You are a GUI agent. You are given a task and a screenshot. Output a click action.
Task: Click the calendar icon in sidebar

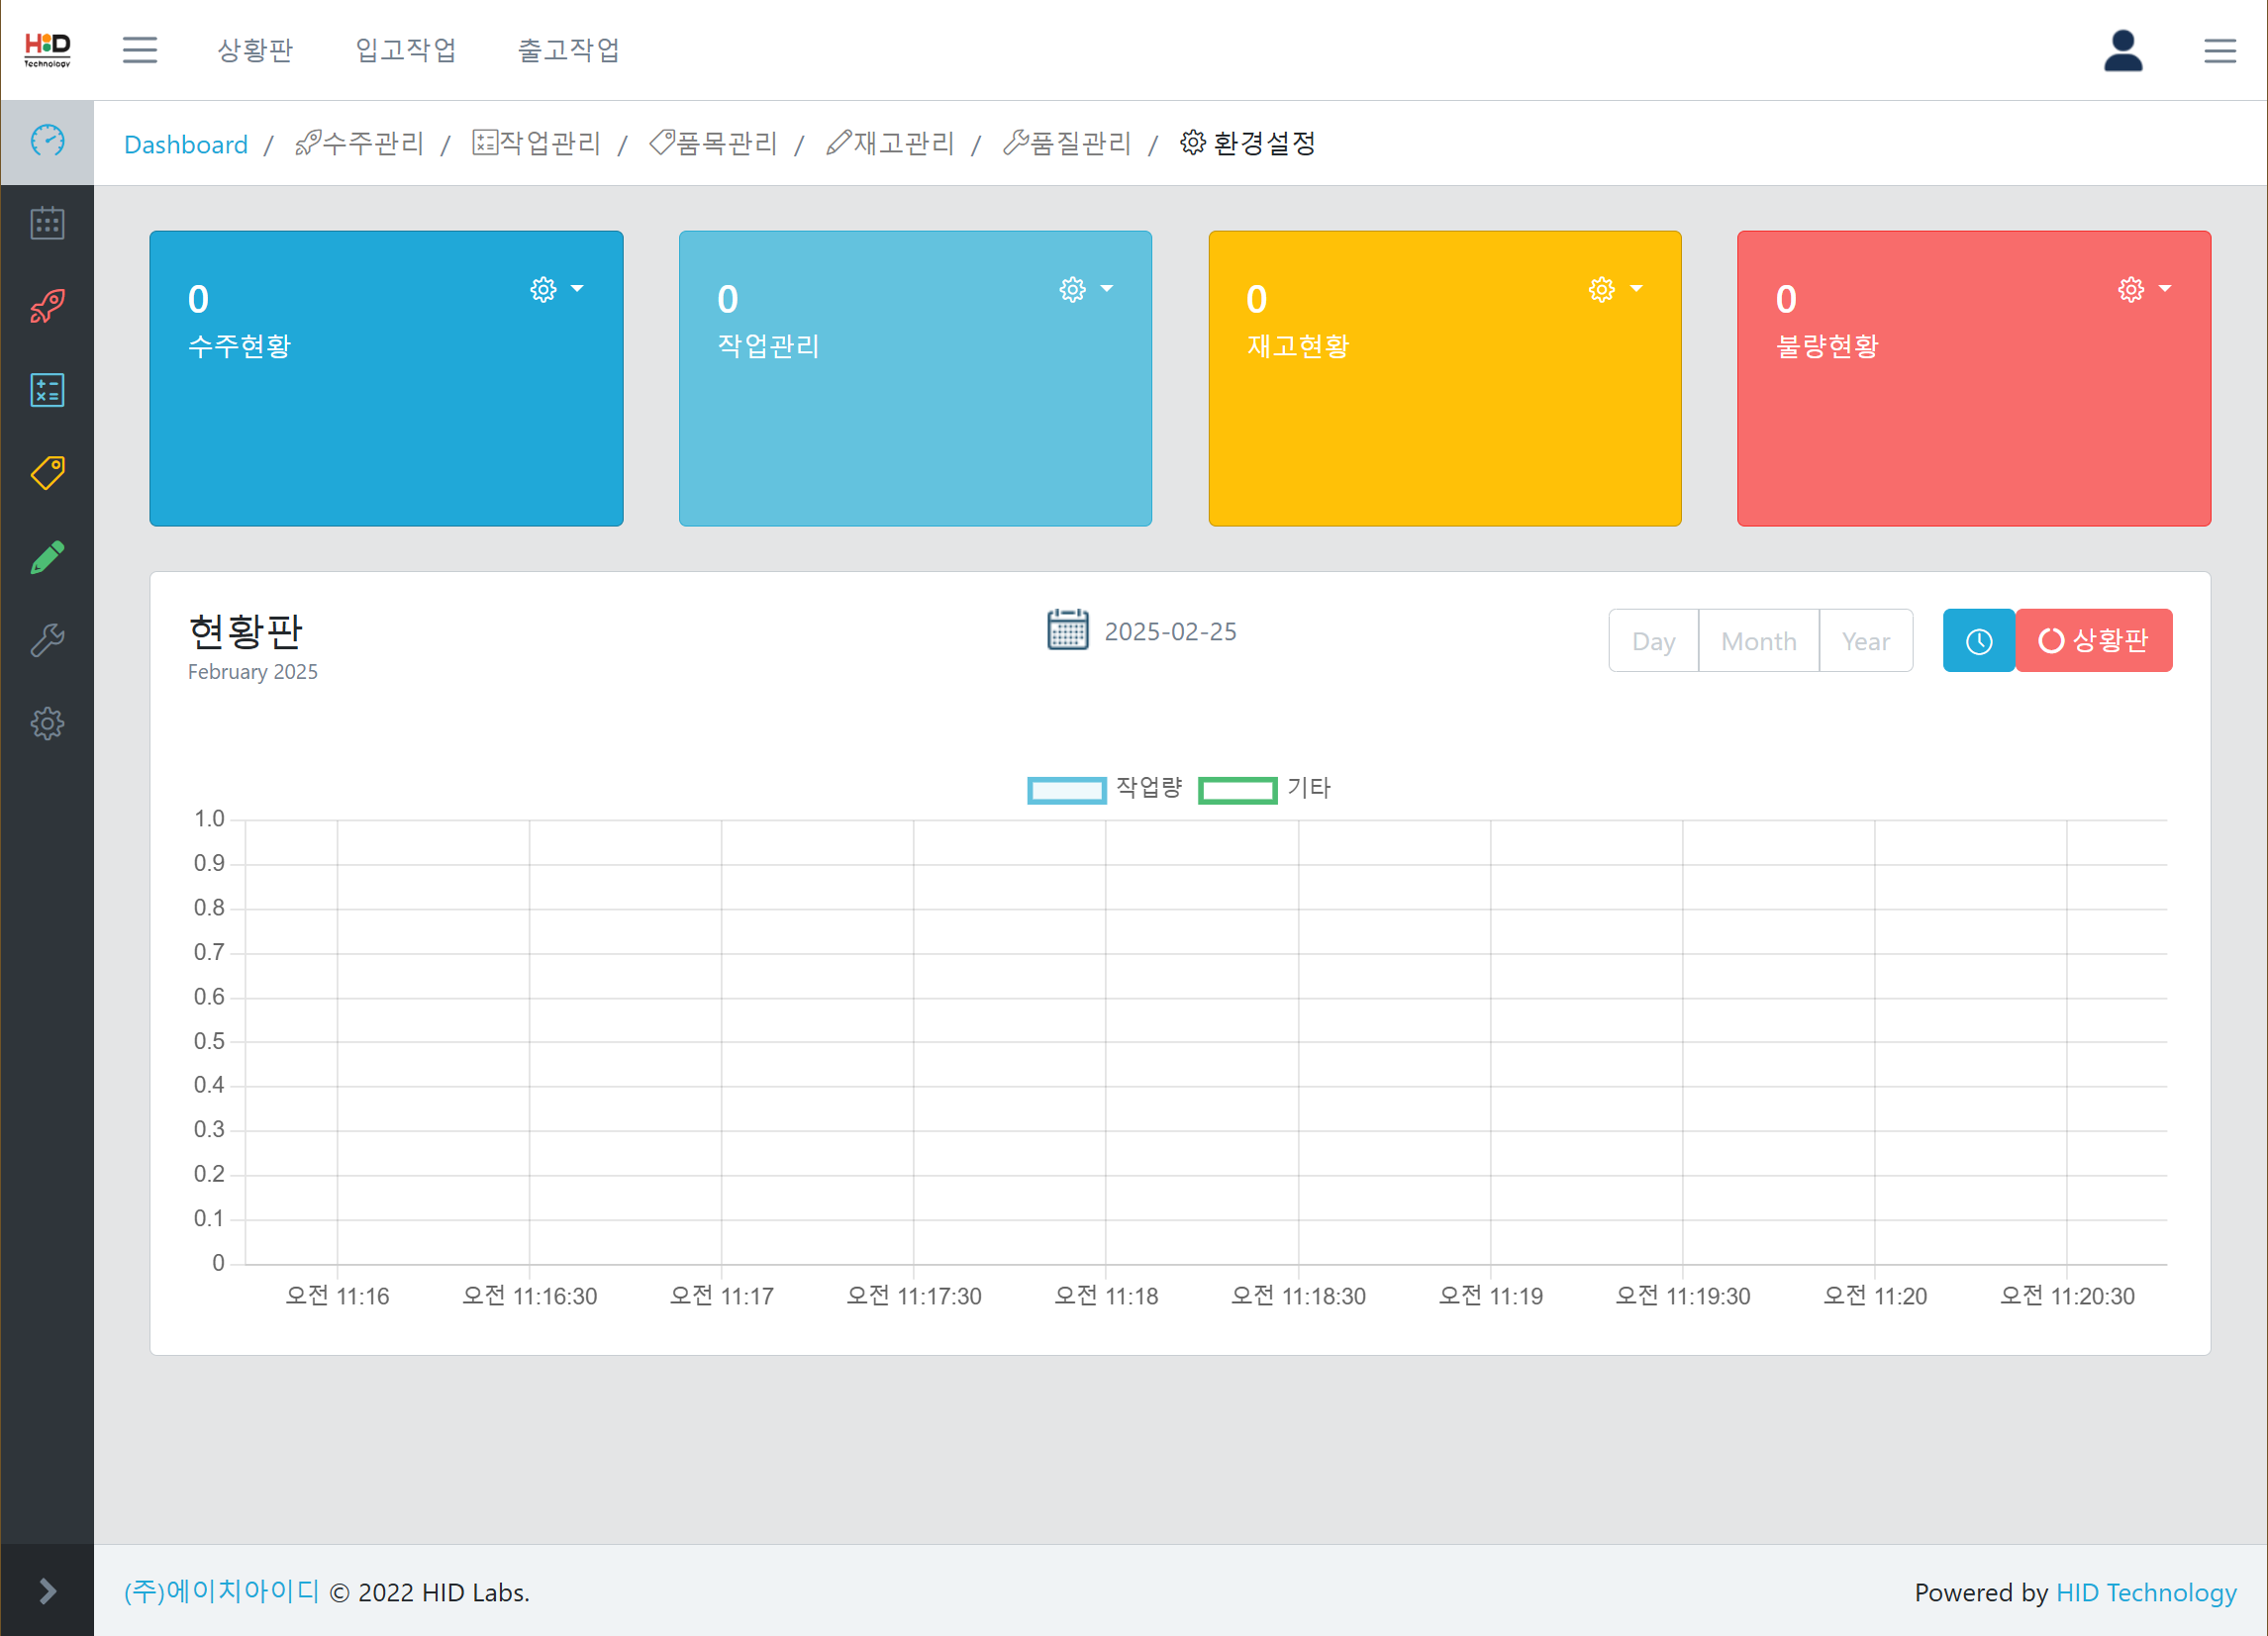47,223
